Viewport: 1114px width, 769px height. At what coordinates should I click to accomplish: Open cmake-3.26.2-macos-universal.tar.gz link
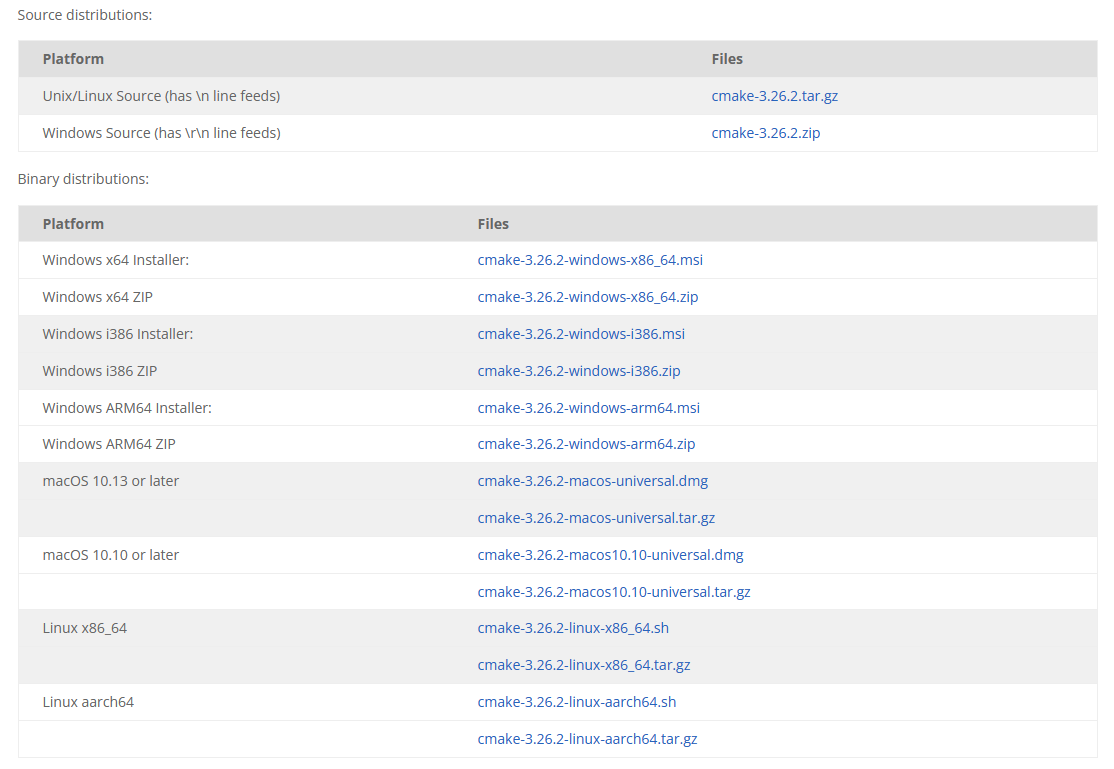tap(596, 518)
